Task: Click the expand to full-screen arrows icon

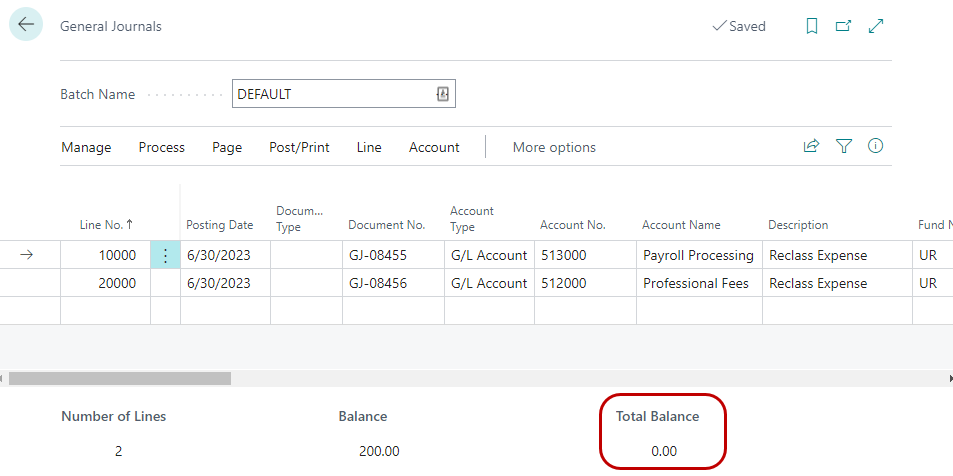Action: (x=876, y=26)
